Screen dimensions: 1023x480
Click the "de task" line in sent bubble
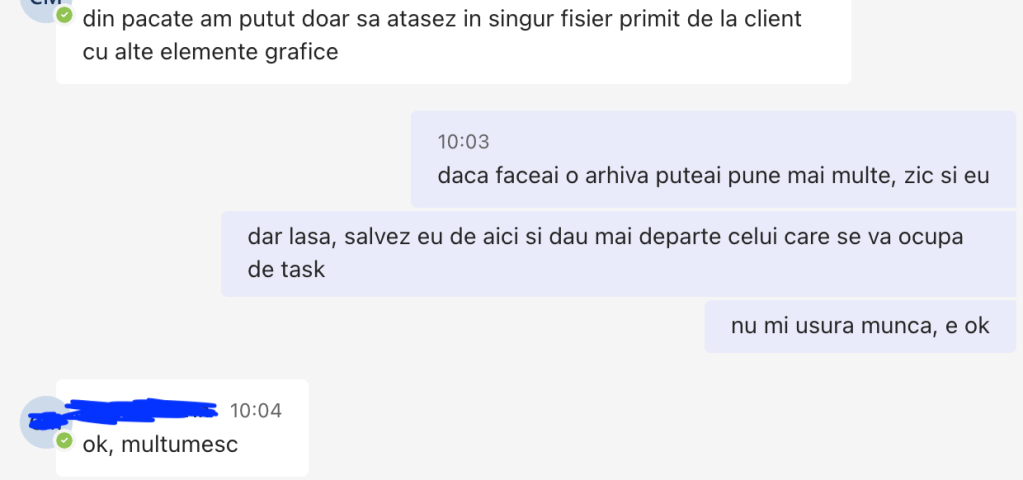286,269
